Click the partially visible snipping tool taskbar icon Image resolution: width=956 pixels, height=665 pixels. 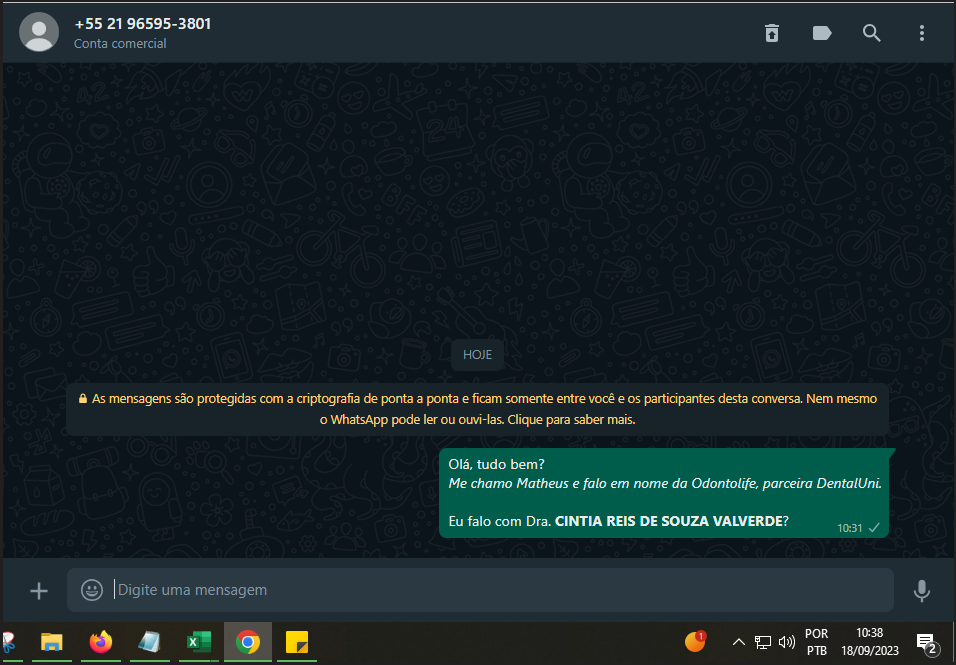pos(9,642)
